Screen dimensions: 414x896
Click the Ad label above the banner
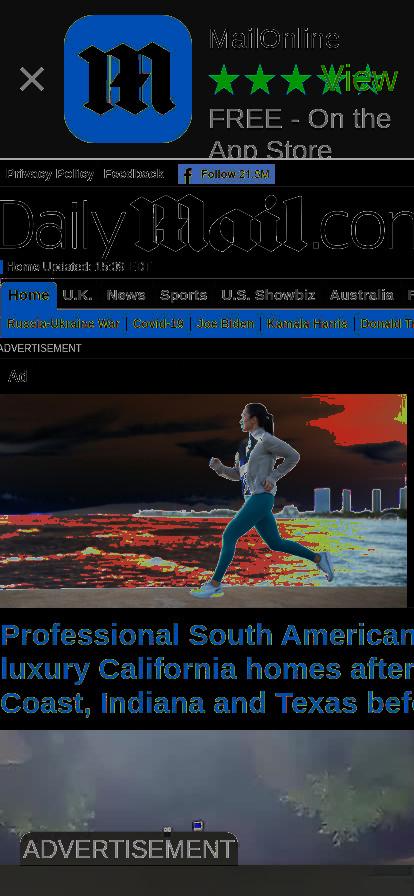tap(18, 376)
